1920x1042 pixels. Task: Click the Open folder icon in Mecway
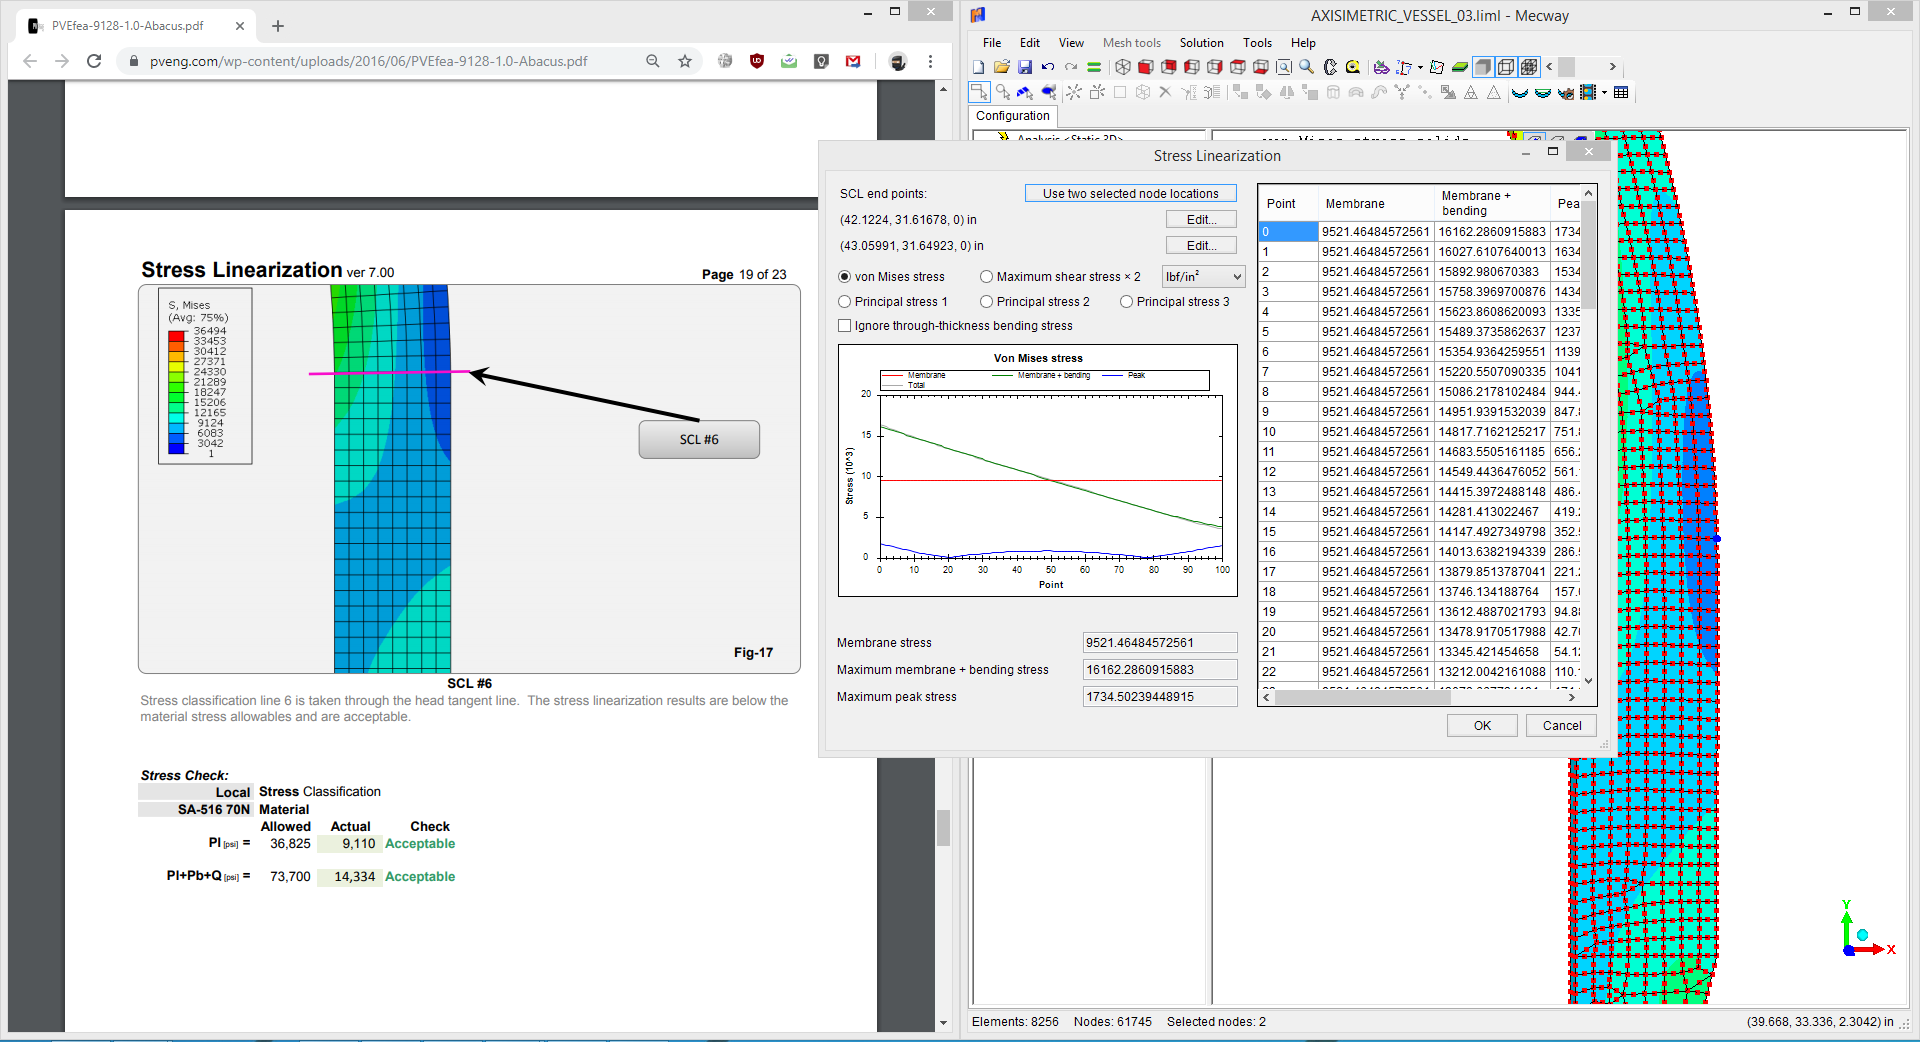click(1001, 67)
